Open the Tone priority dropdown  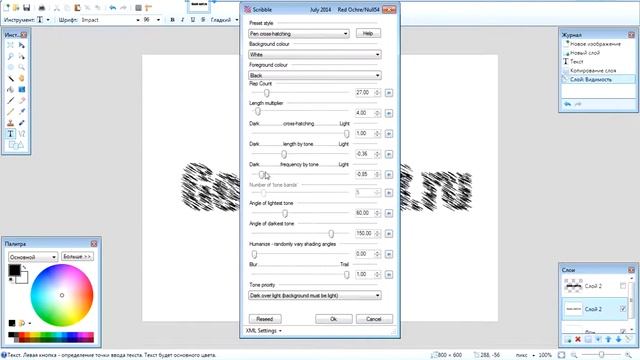(x=315, y=295)
